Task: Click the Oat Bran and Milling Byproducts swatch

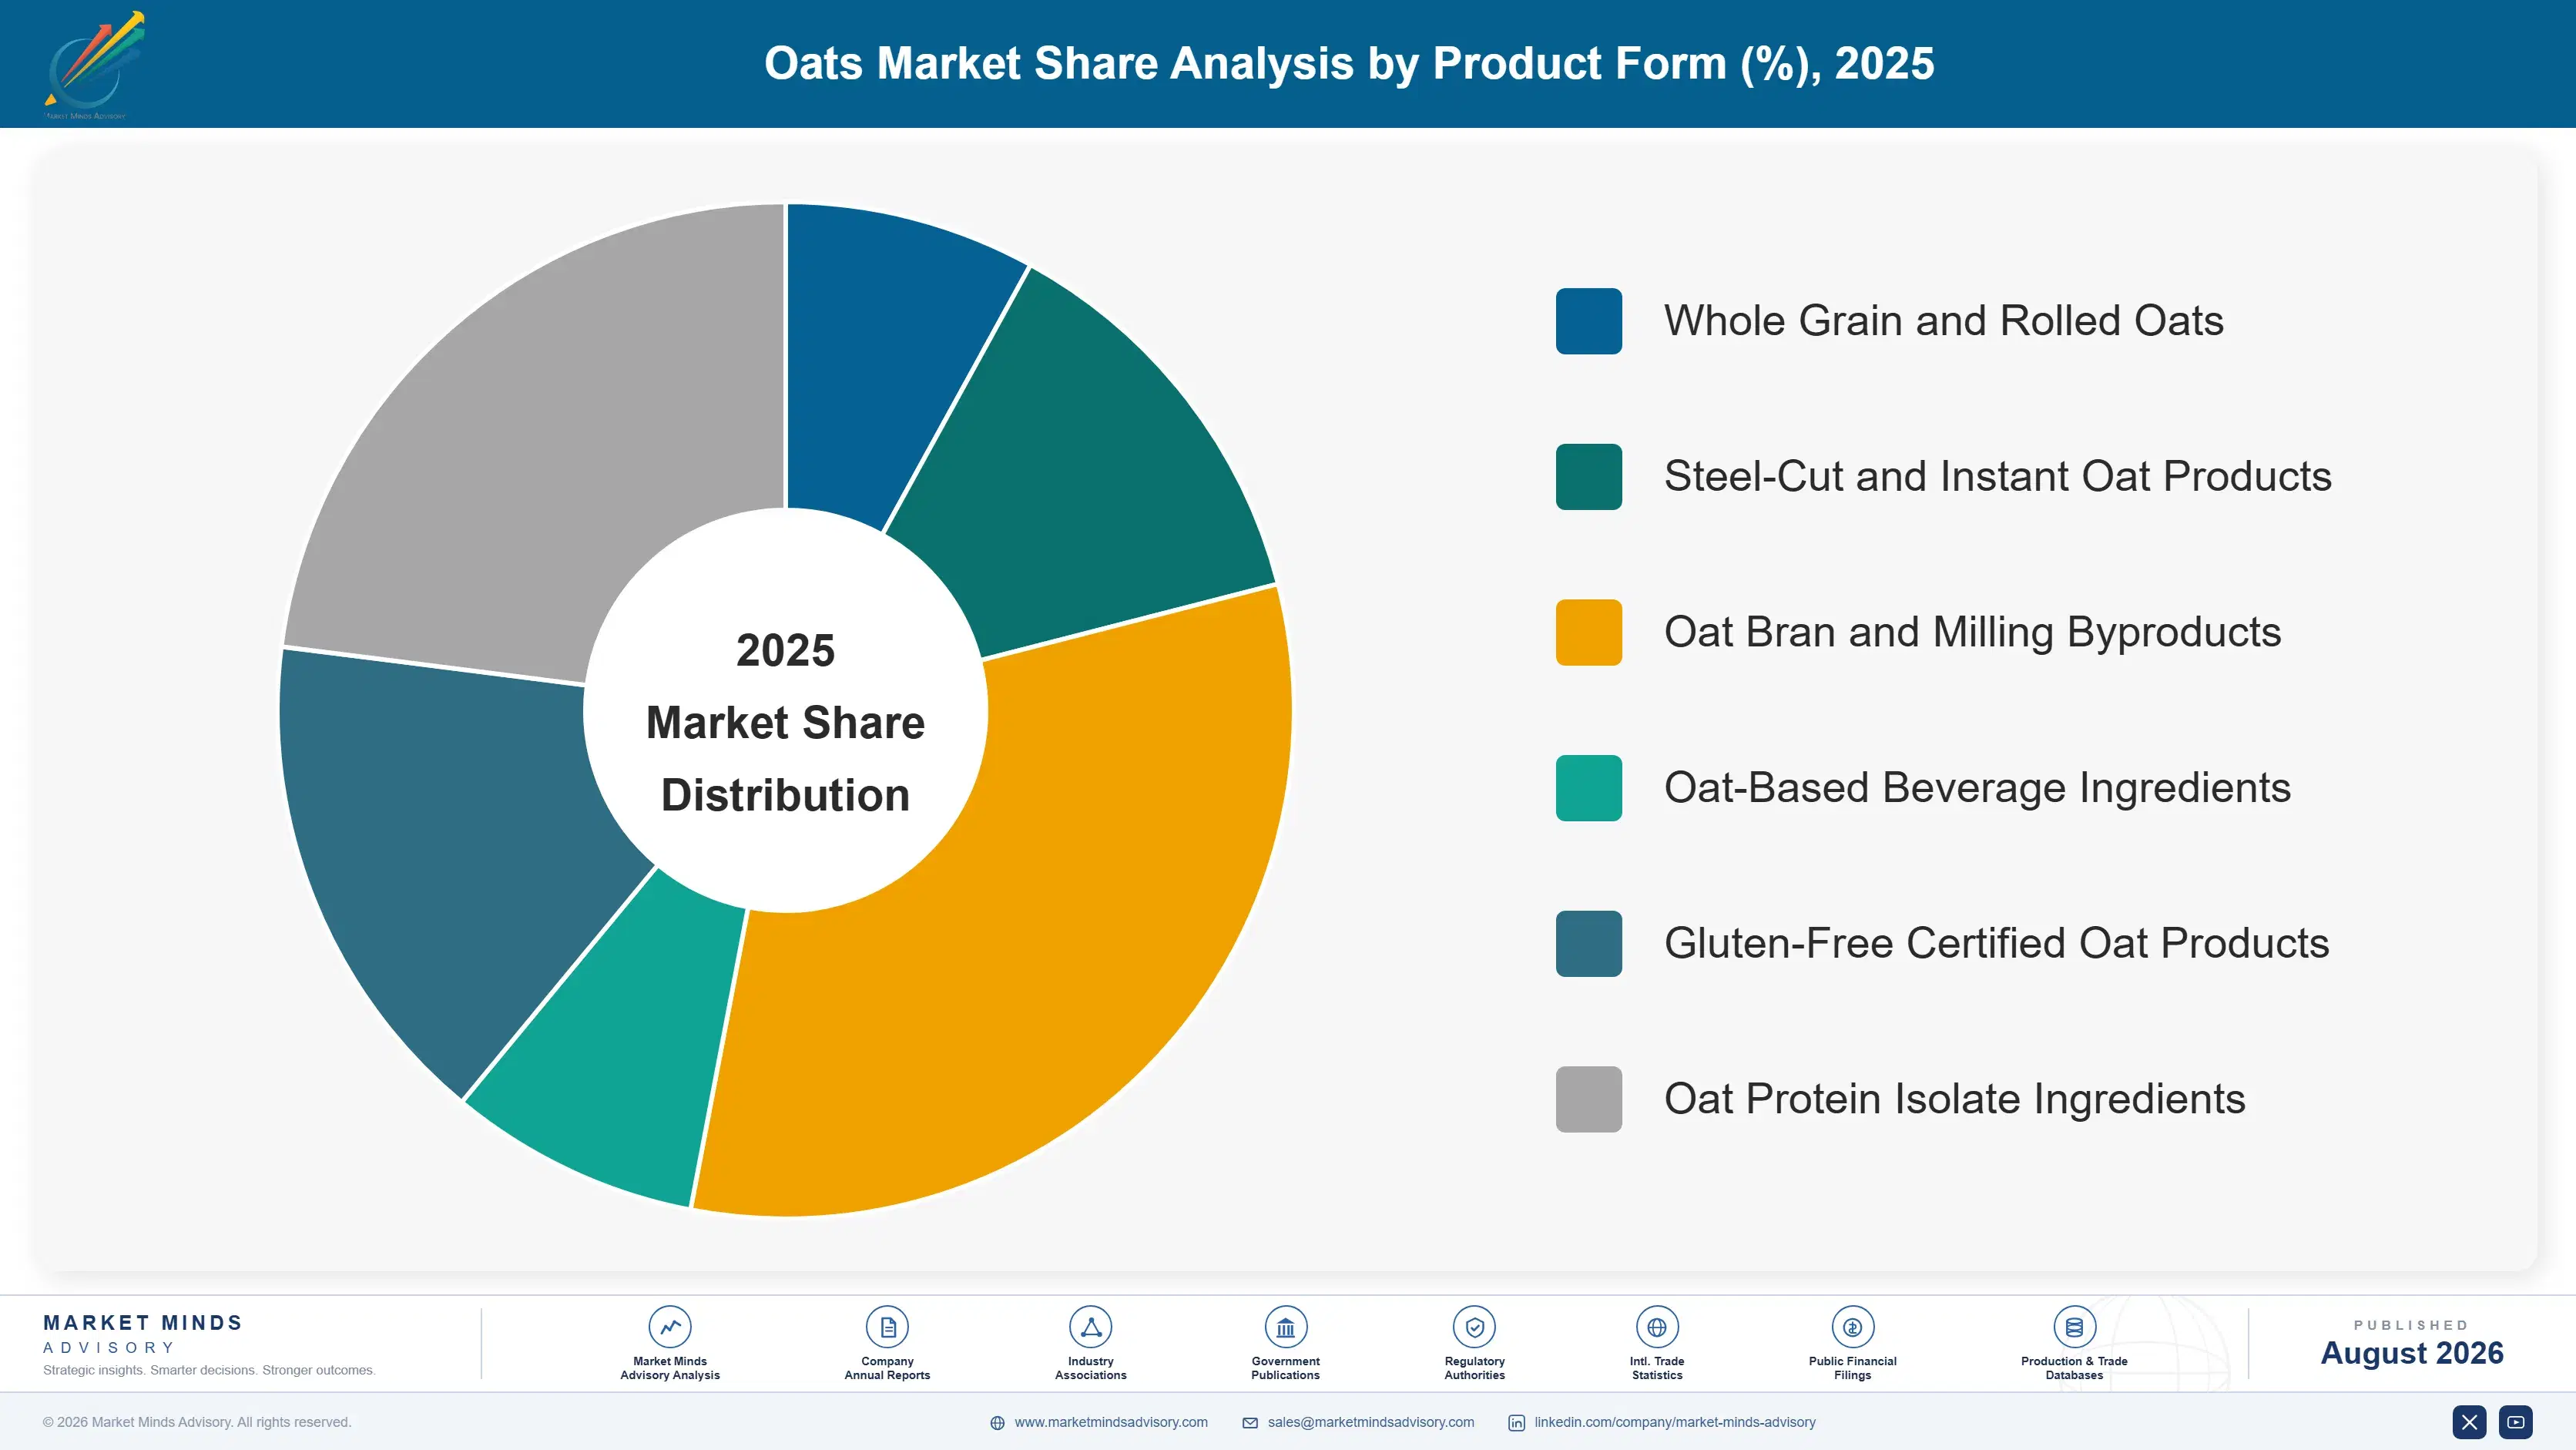Action: (1589, 632)
